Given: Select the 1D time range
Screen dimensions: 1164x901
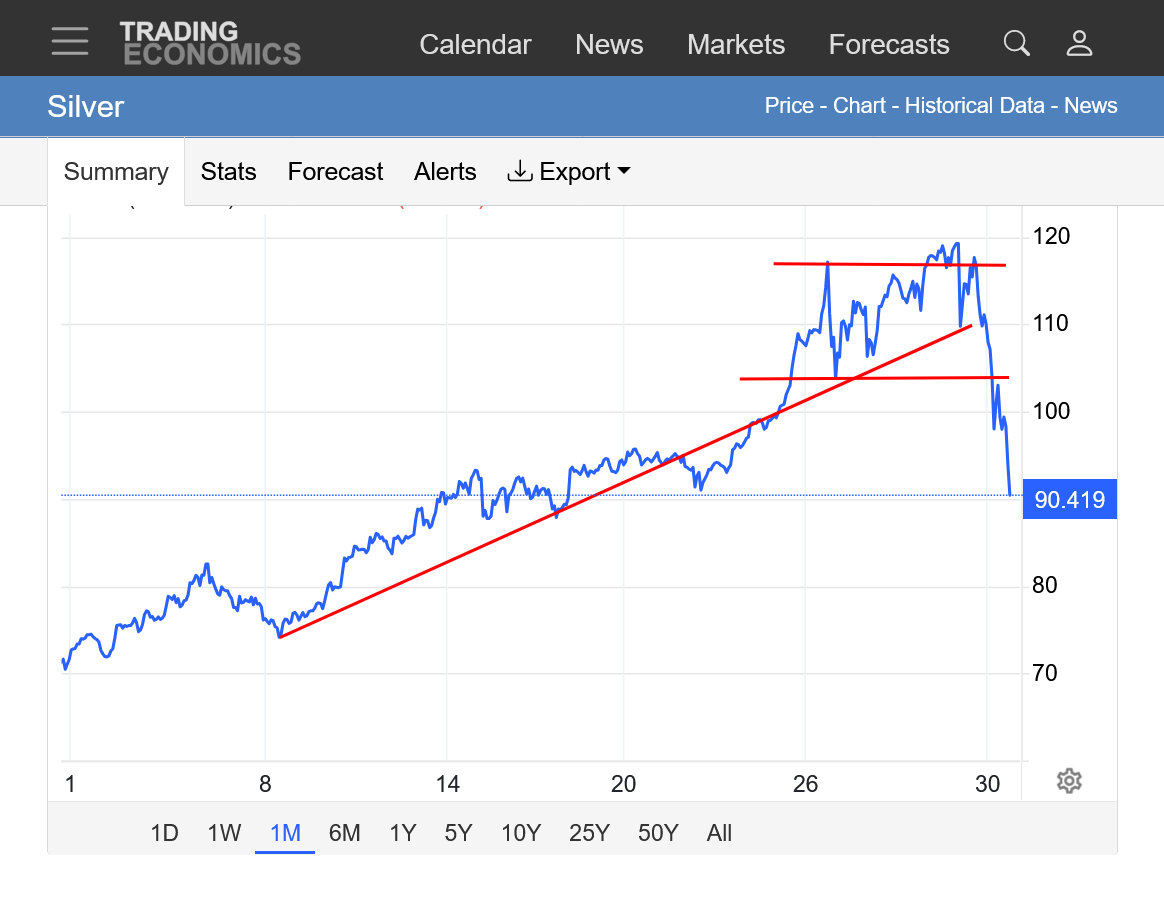Looking at the screenshot, I should [x=164, y=833].
